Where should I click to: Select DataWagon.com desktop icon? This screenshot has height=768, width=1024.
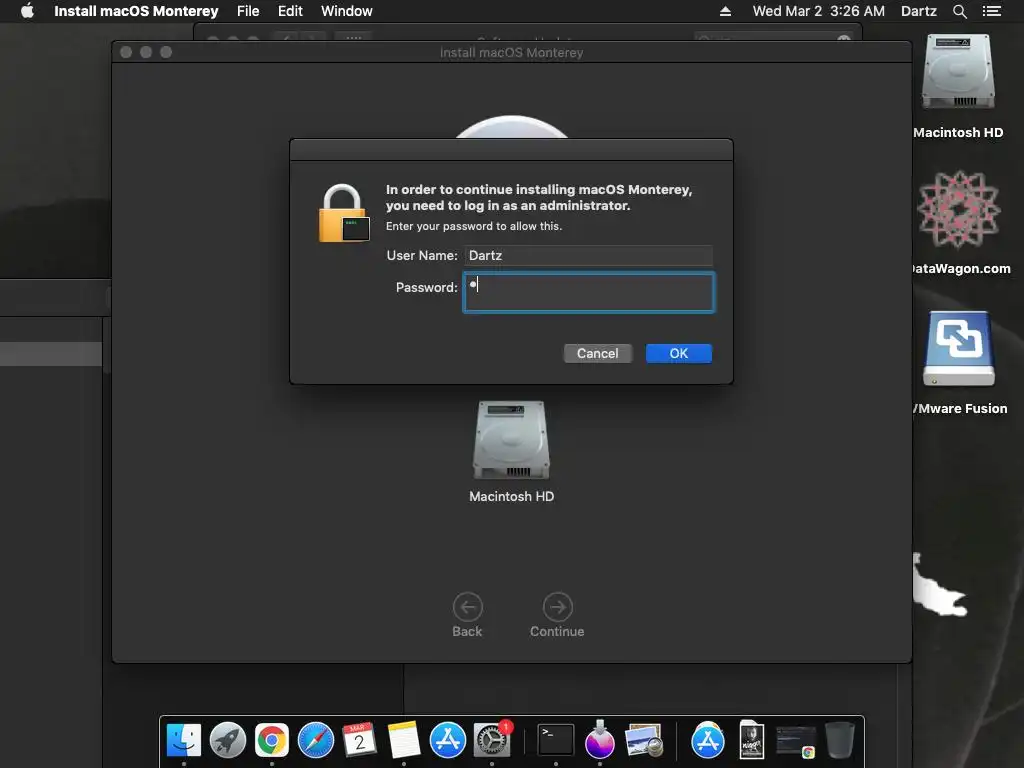coord(958,209)
